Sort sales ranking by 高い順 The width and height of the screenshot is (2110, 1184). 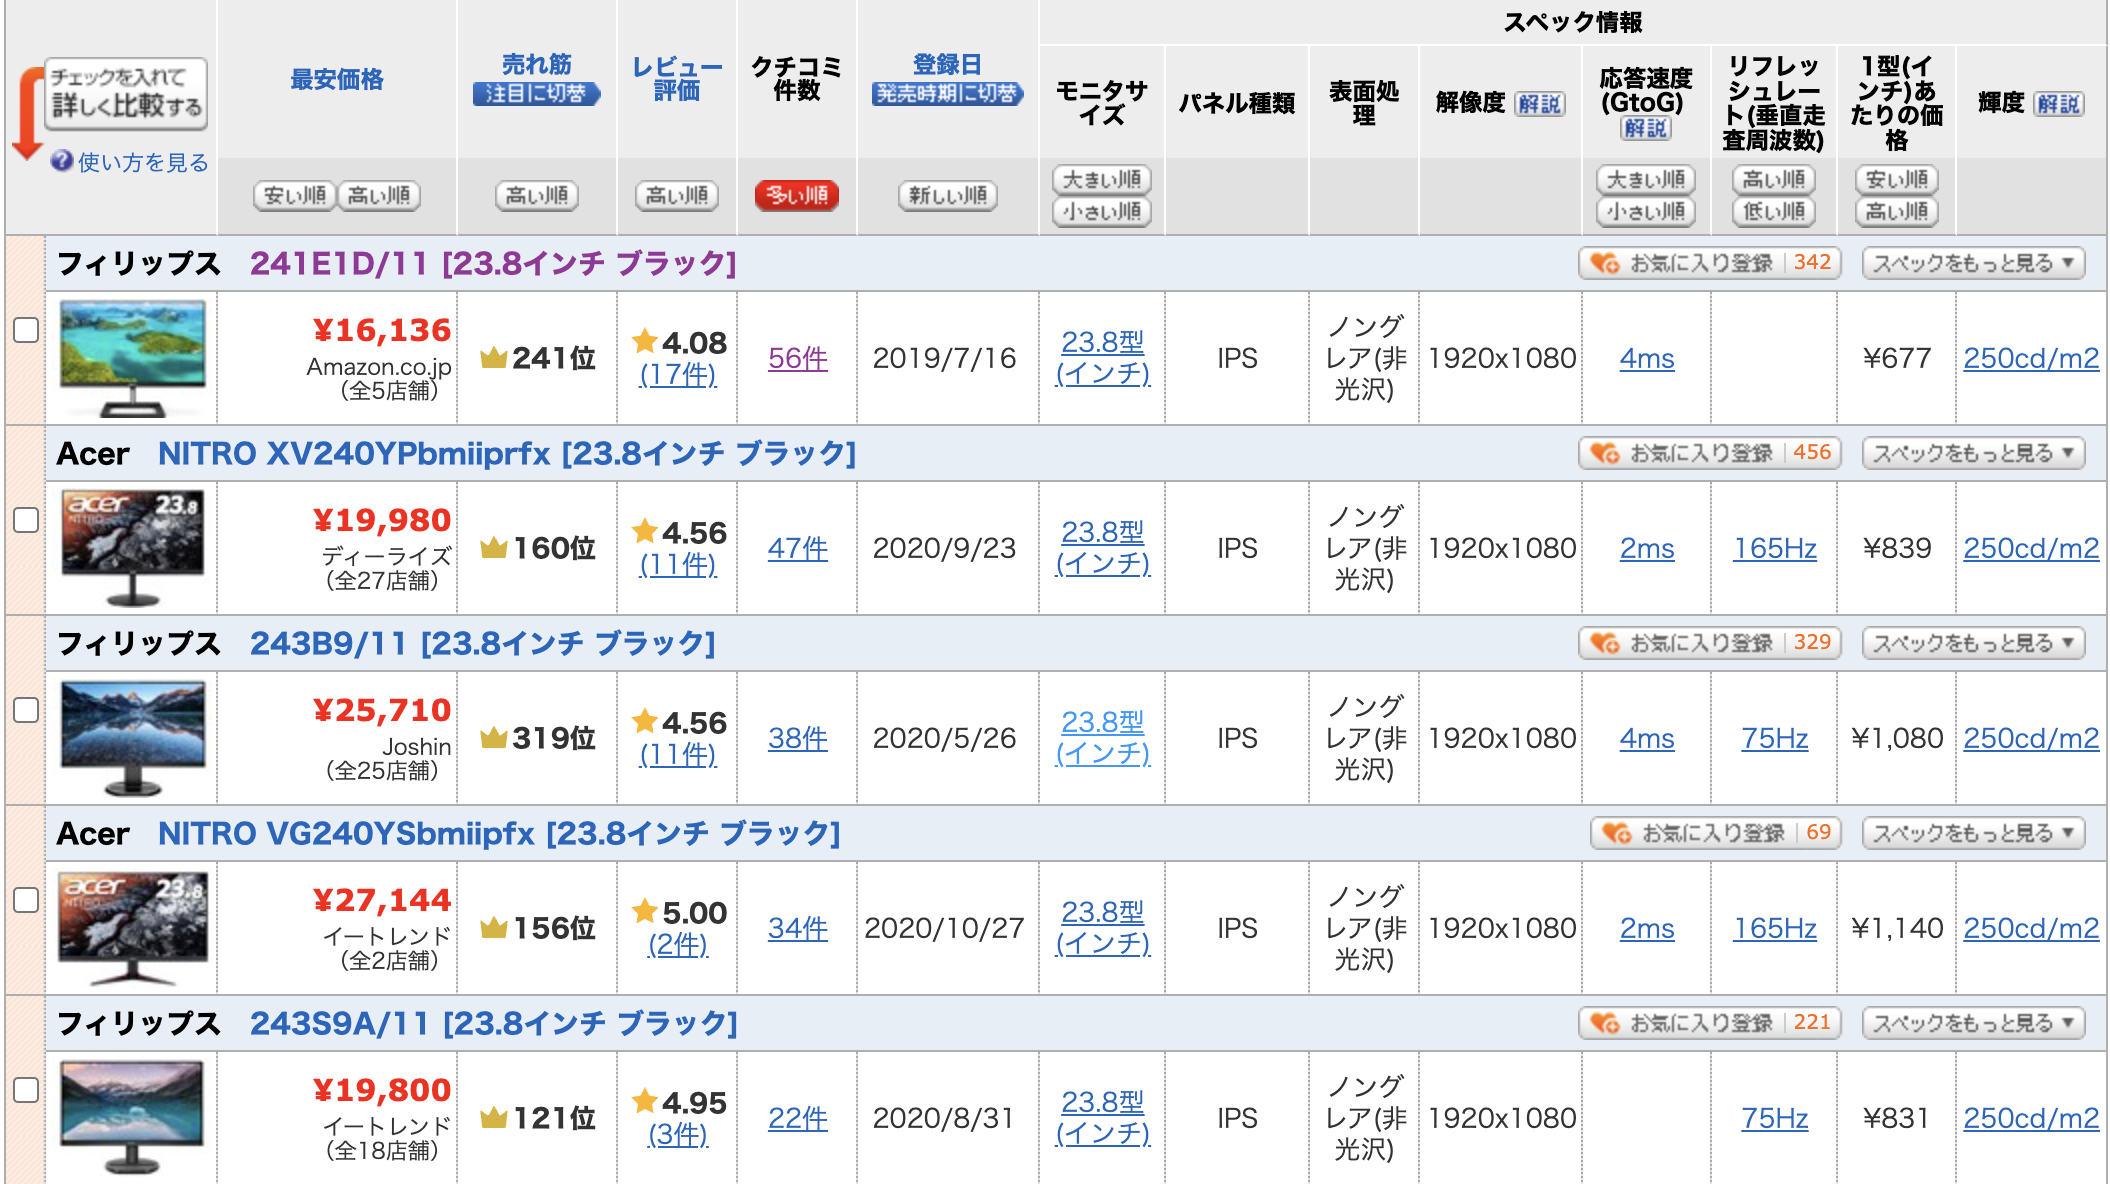coord(537,195)
